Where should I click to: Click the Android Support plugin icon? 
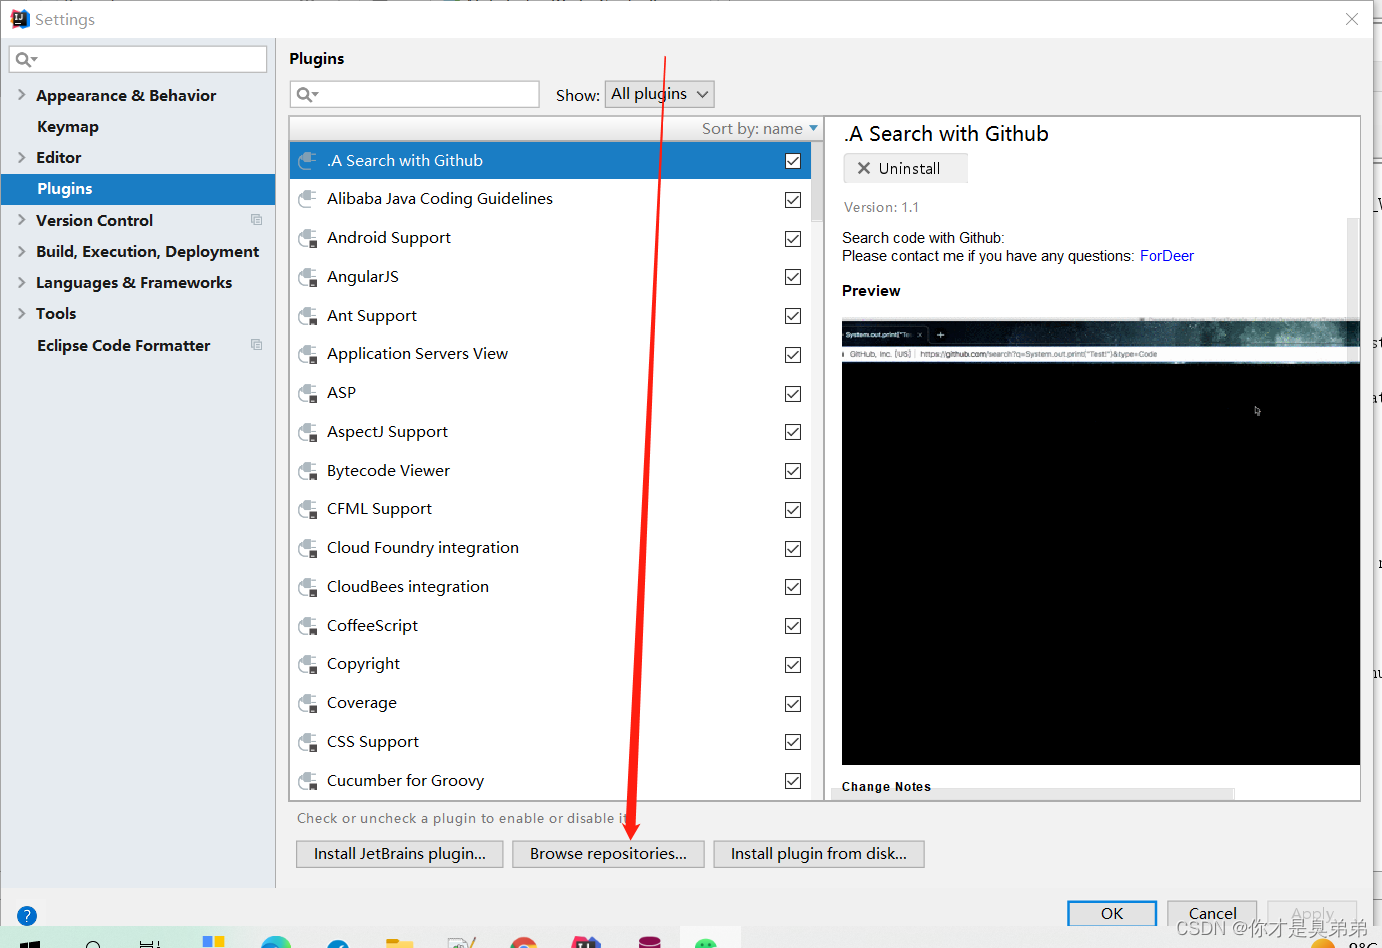pyautogui.click(x=307, y=238)
